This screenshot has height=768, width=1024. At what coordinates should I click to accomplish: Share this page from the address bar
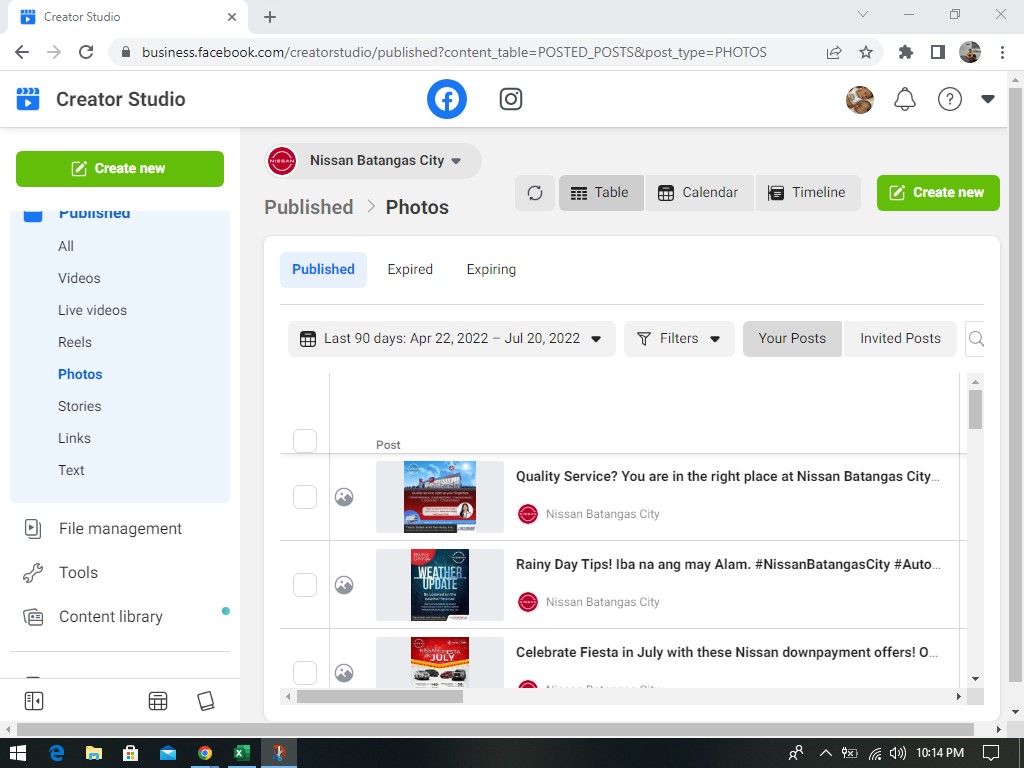point(834,52)
